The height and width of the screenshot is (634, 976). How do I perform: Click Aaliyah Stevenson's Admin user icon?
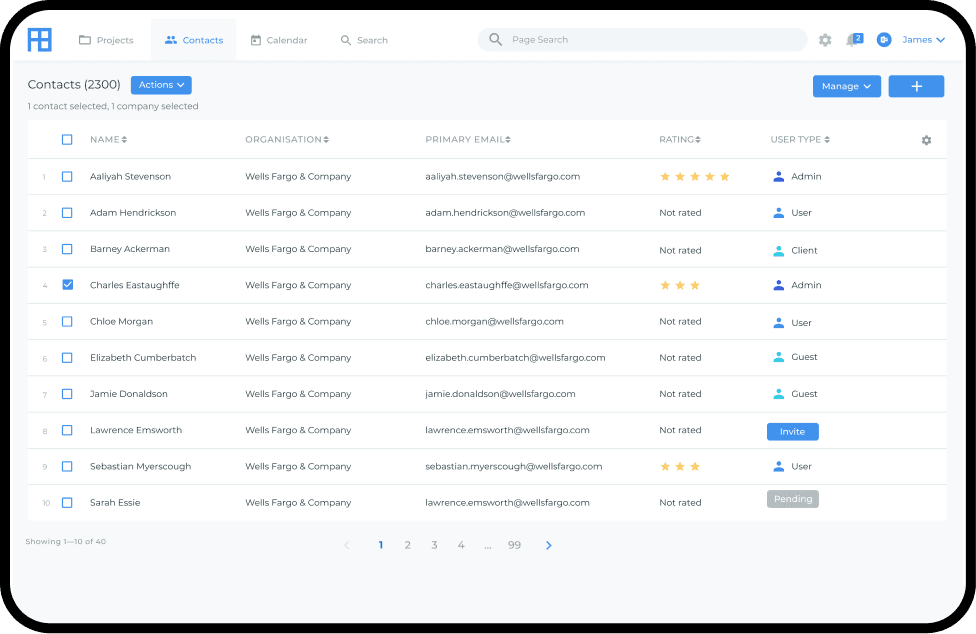[x=778, y=177]
